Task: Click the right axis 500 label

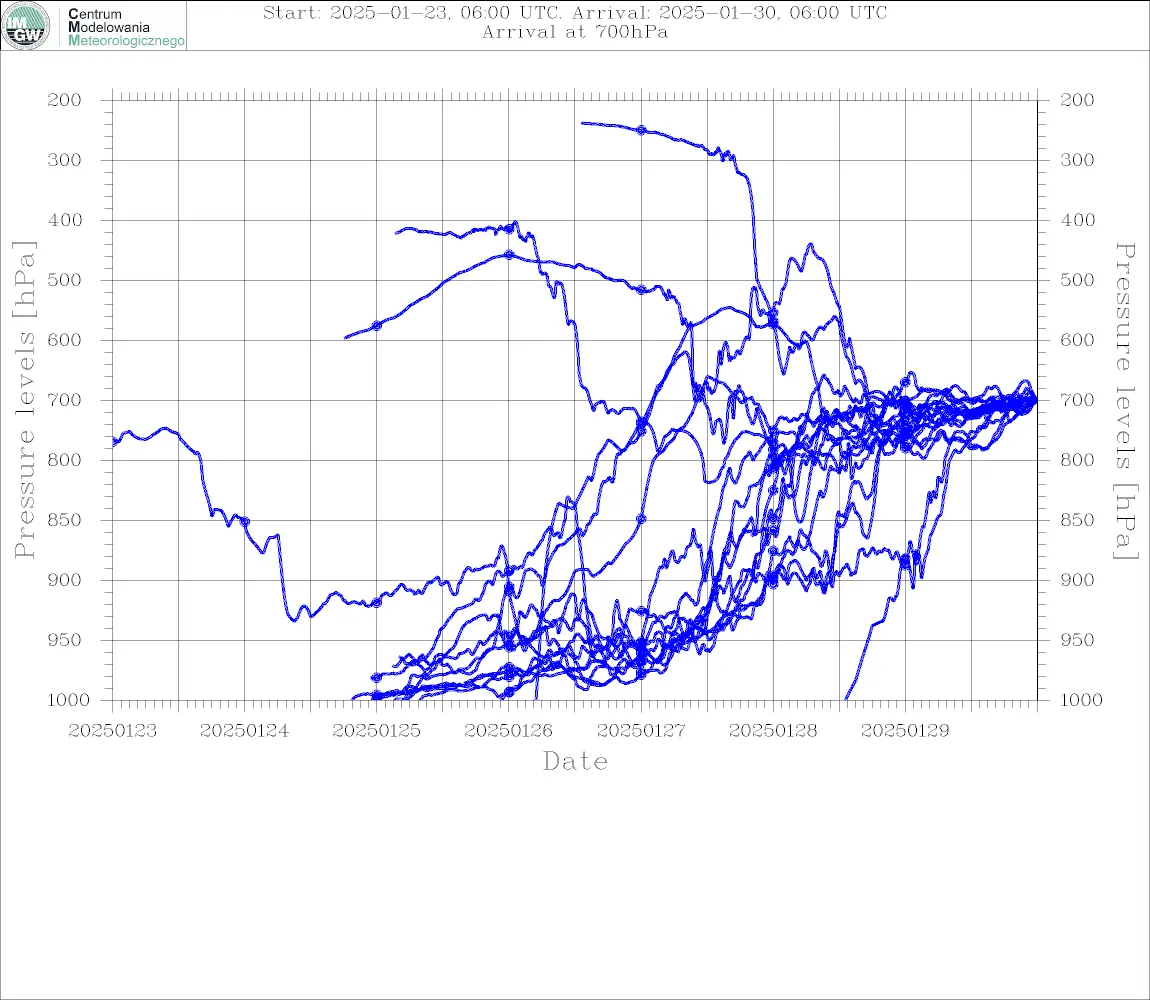Action: (1077, 280)
